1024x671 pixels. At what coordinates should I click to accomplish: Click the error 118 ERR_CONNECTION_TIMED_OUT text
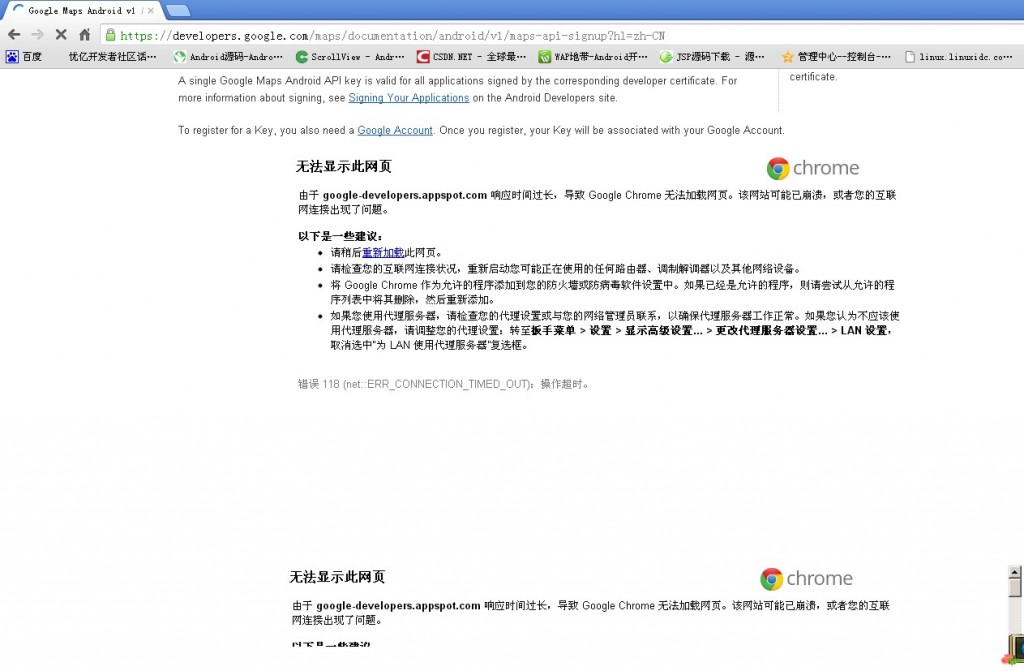tap(444, 384)
